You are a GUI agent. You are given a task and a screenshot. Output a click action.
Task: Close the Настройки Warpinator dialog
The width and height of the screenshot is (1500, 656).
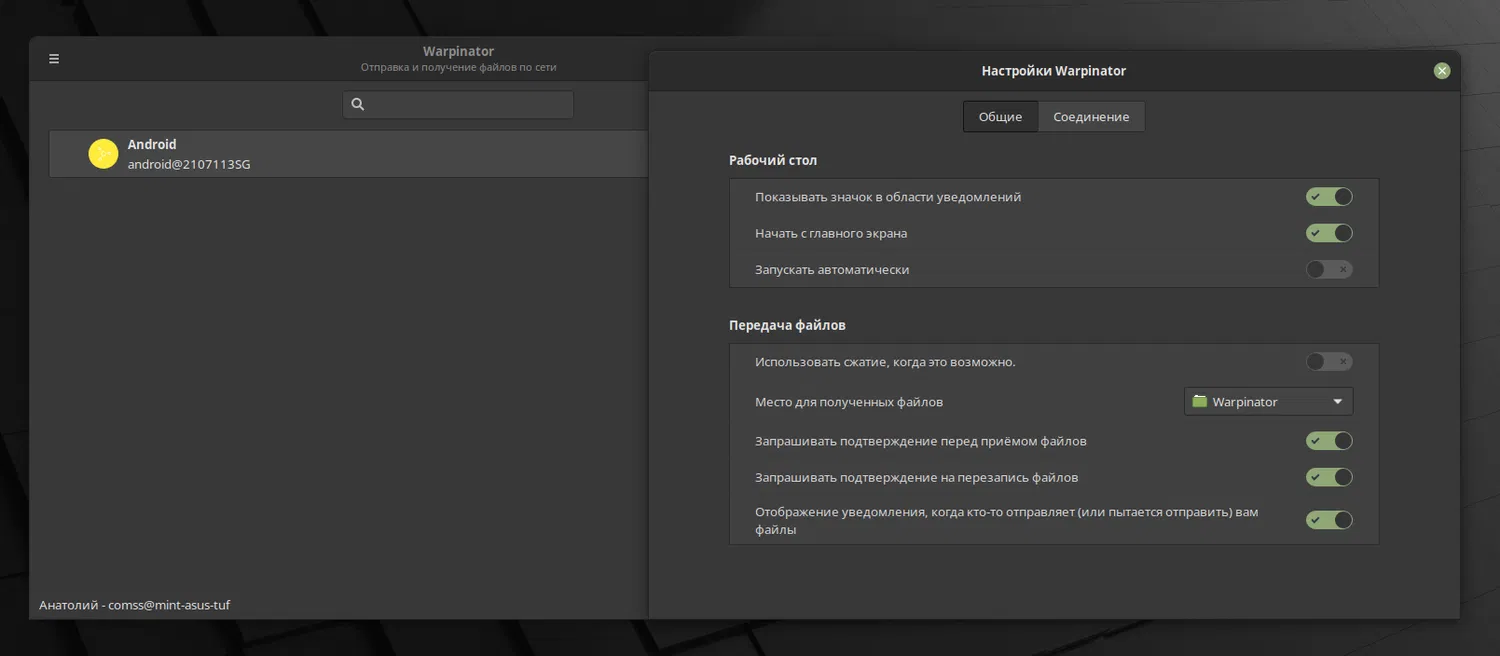1441,71
